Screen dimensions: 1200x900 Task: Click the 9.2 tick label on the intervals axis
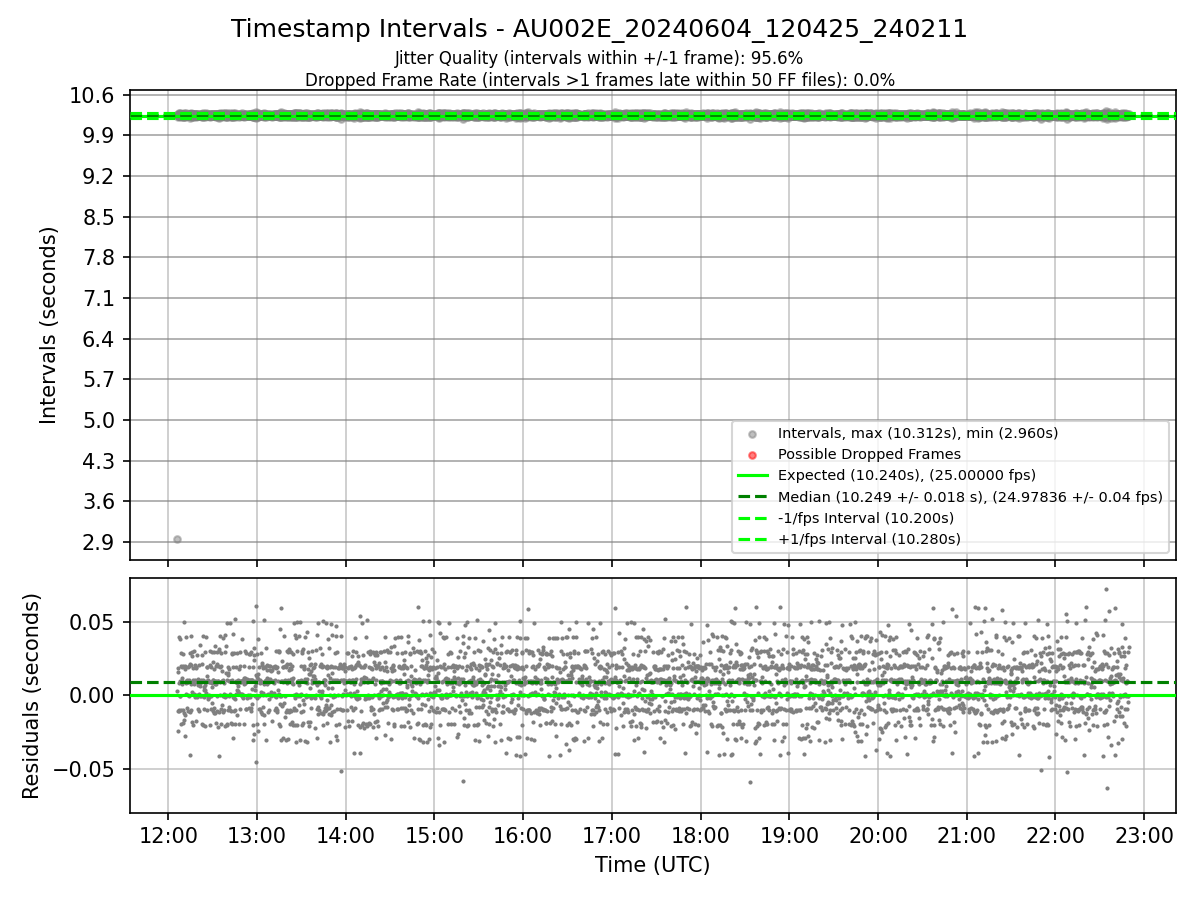click(100, 176)
